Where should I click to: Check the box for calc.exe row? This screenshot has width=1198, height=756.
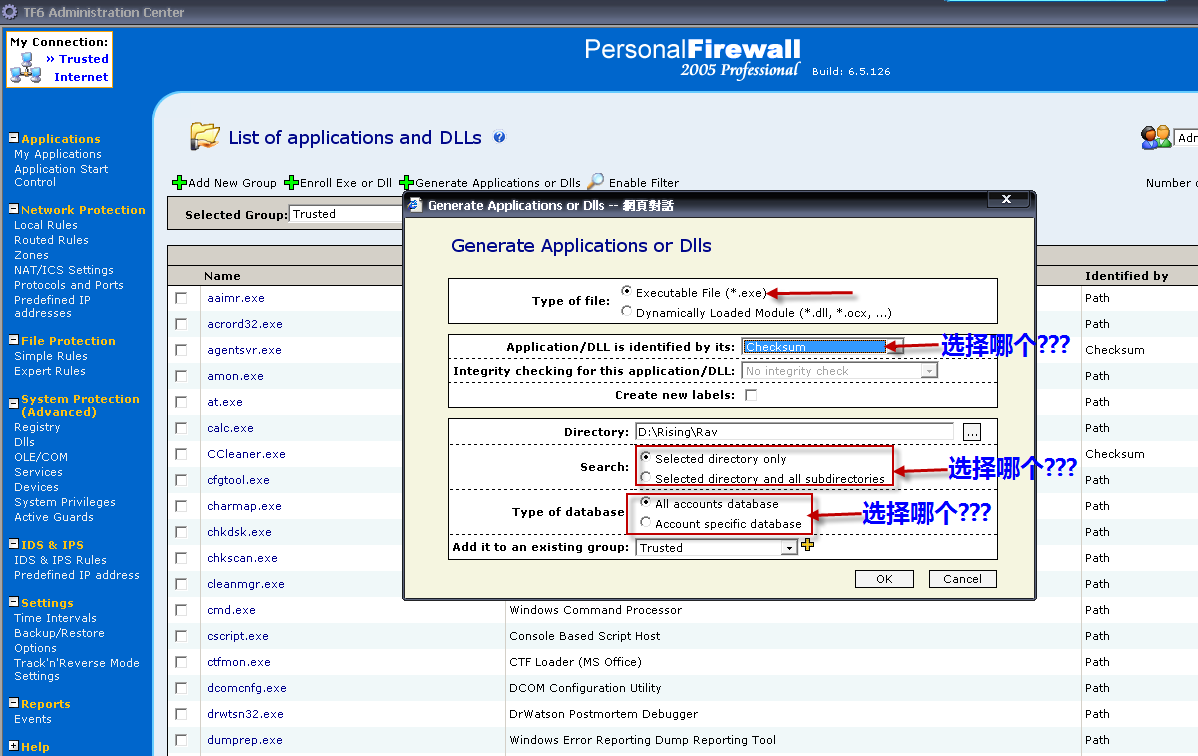pyautogui.click(x=181, y=428)
